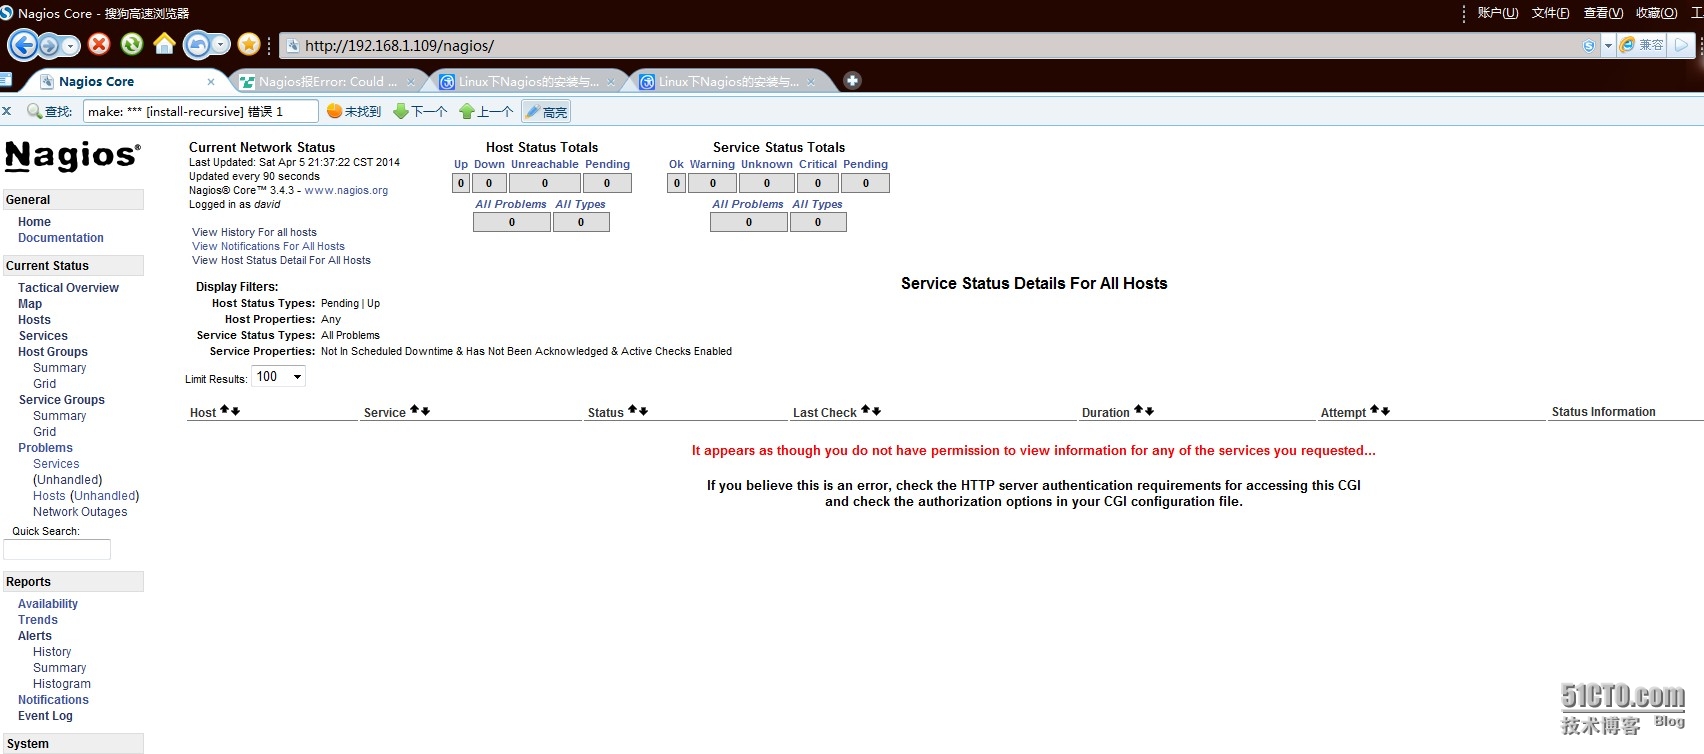The image size is (1704, 754).
Task: Click the find-in-page text field
Action: [200, 111]
